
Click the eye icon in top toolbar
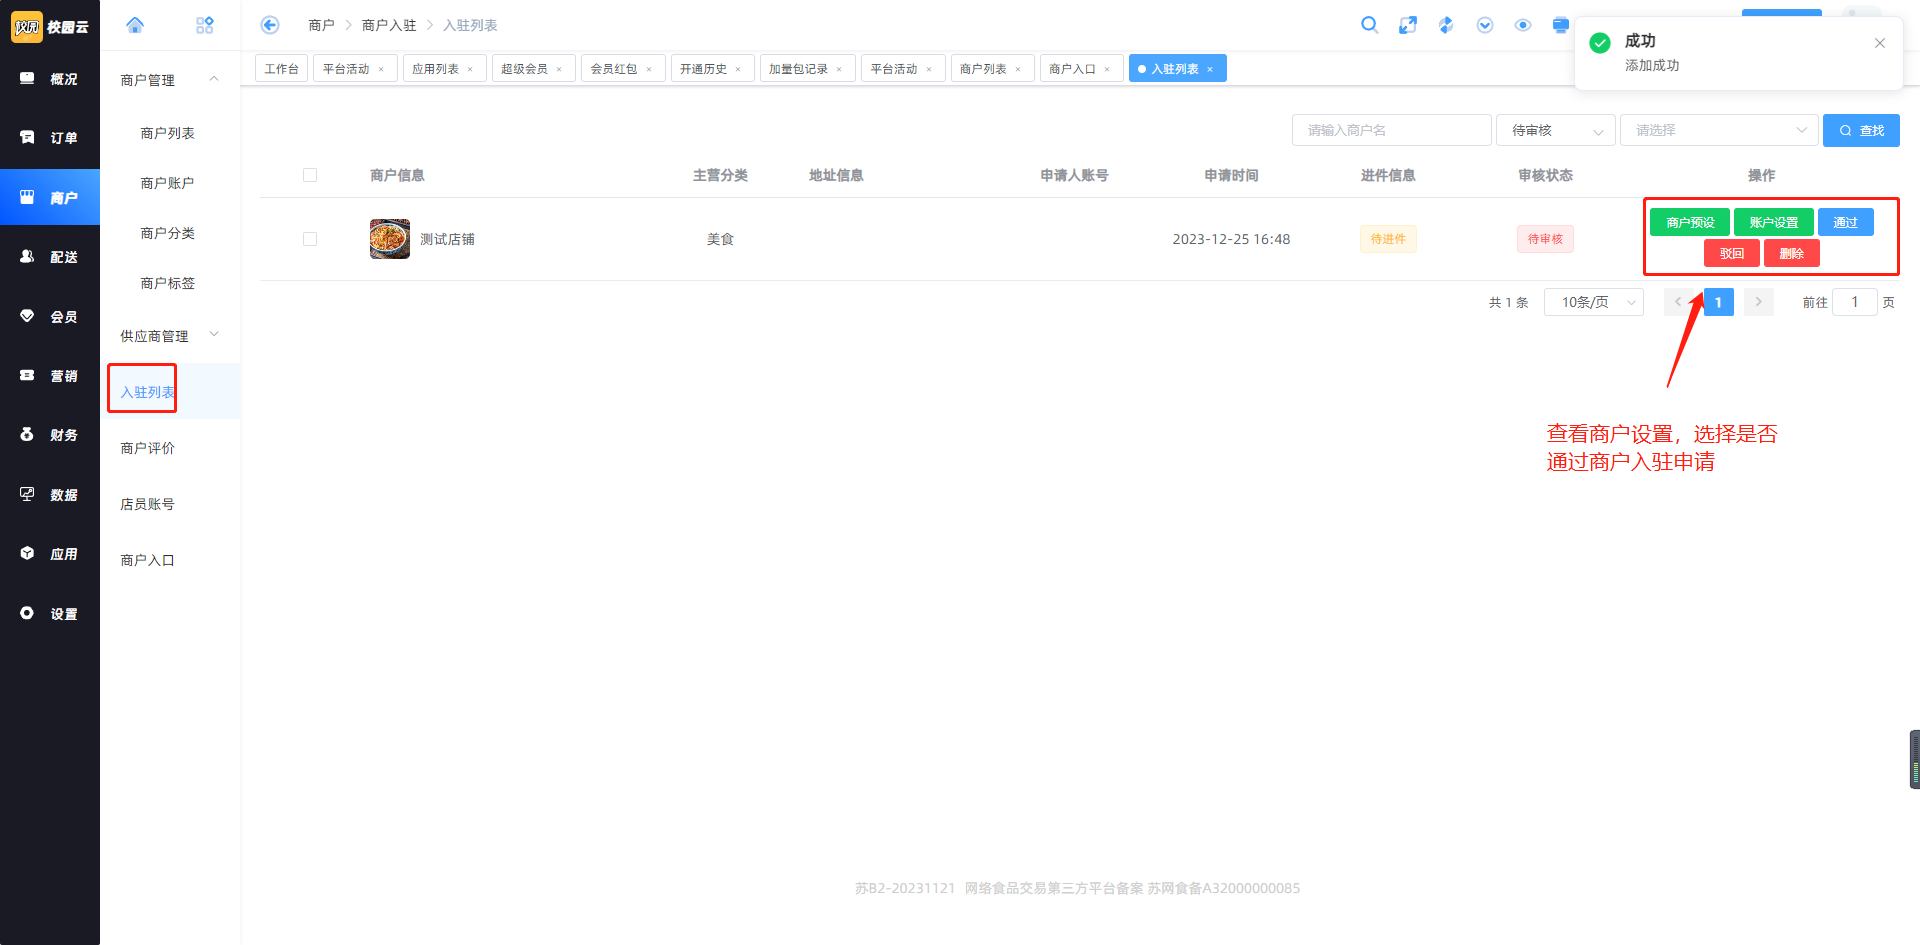(x=1523, y=25)
